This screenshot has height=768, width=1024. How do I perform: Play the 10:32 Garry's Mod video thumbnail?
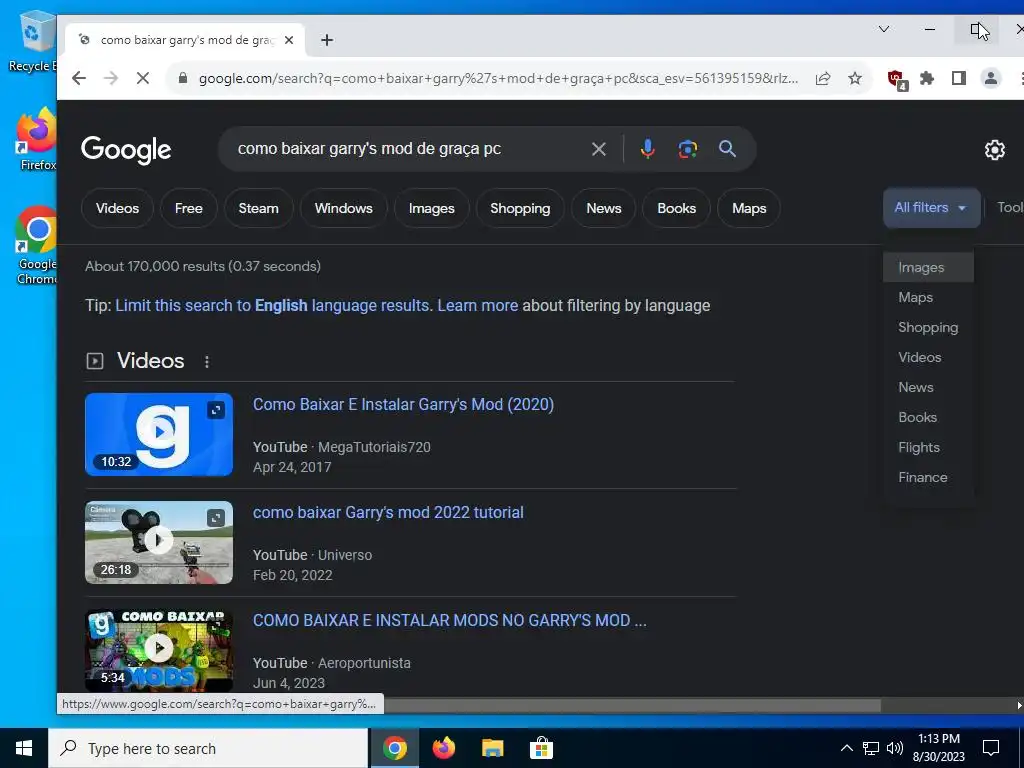point(159,434)
